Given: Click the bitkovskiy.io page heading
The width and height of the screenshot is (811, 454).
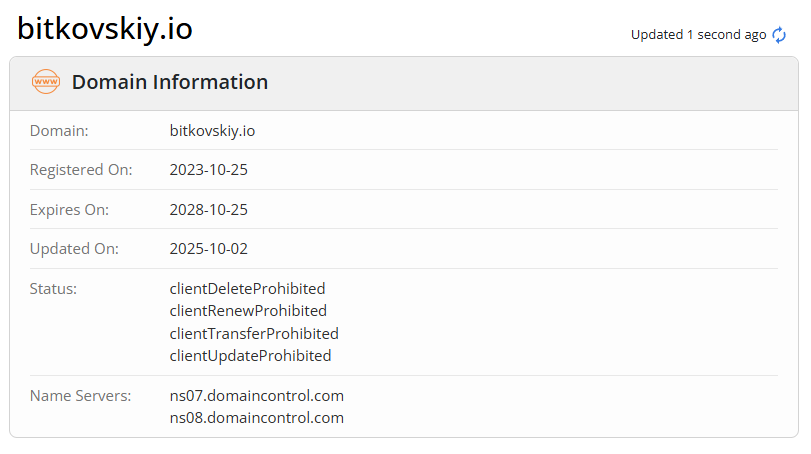Looking at the screenshot, I should [x=105, y=29].
